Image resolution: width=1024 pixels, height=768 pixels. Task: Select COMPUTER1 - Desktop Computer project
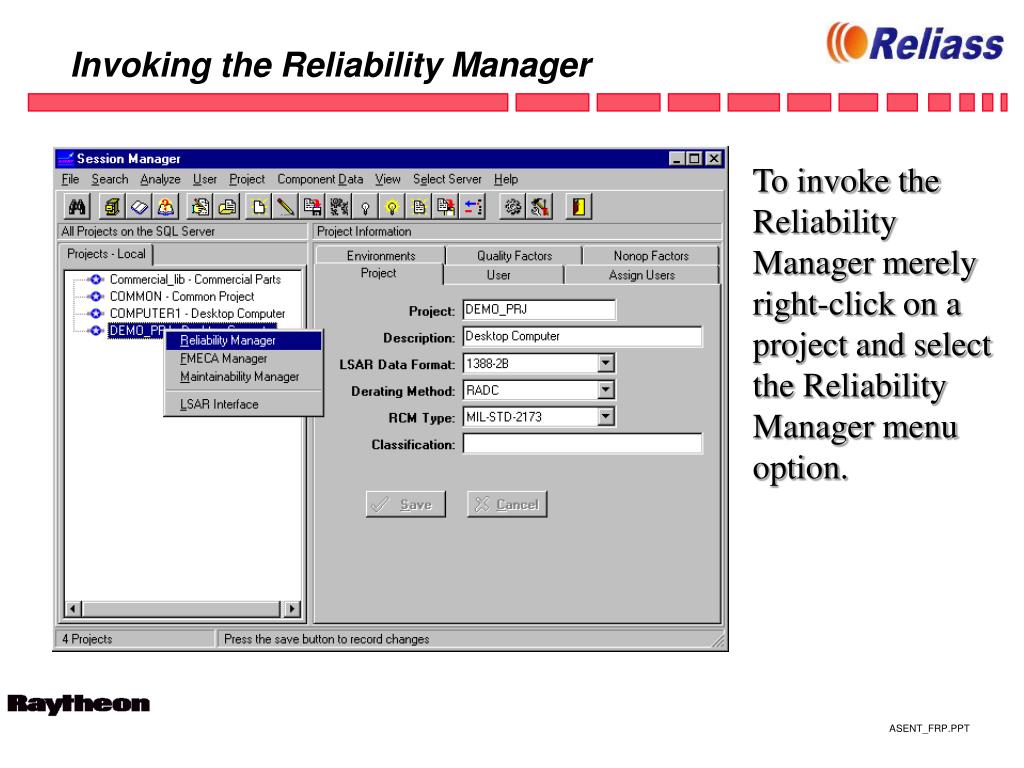pyautogui.click(x=197, y=313)
